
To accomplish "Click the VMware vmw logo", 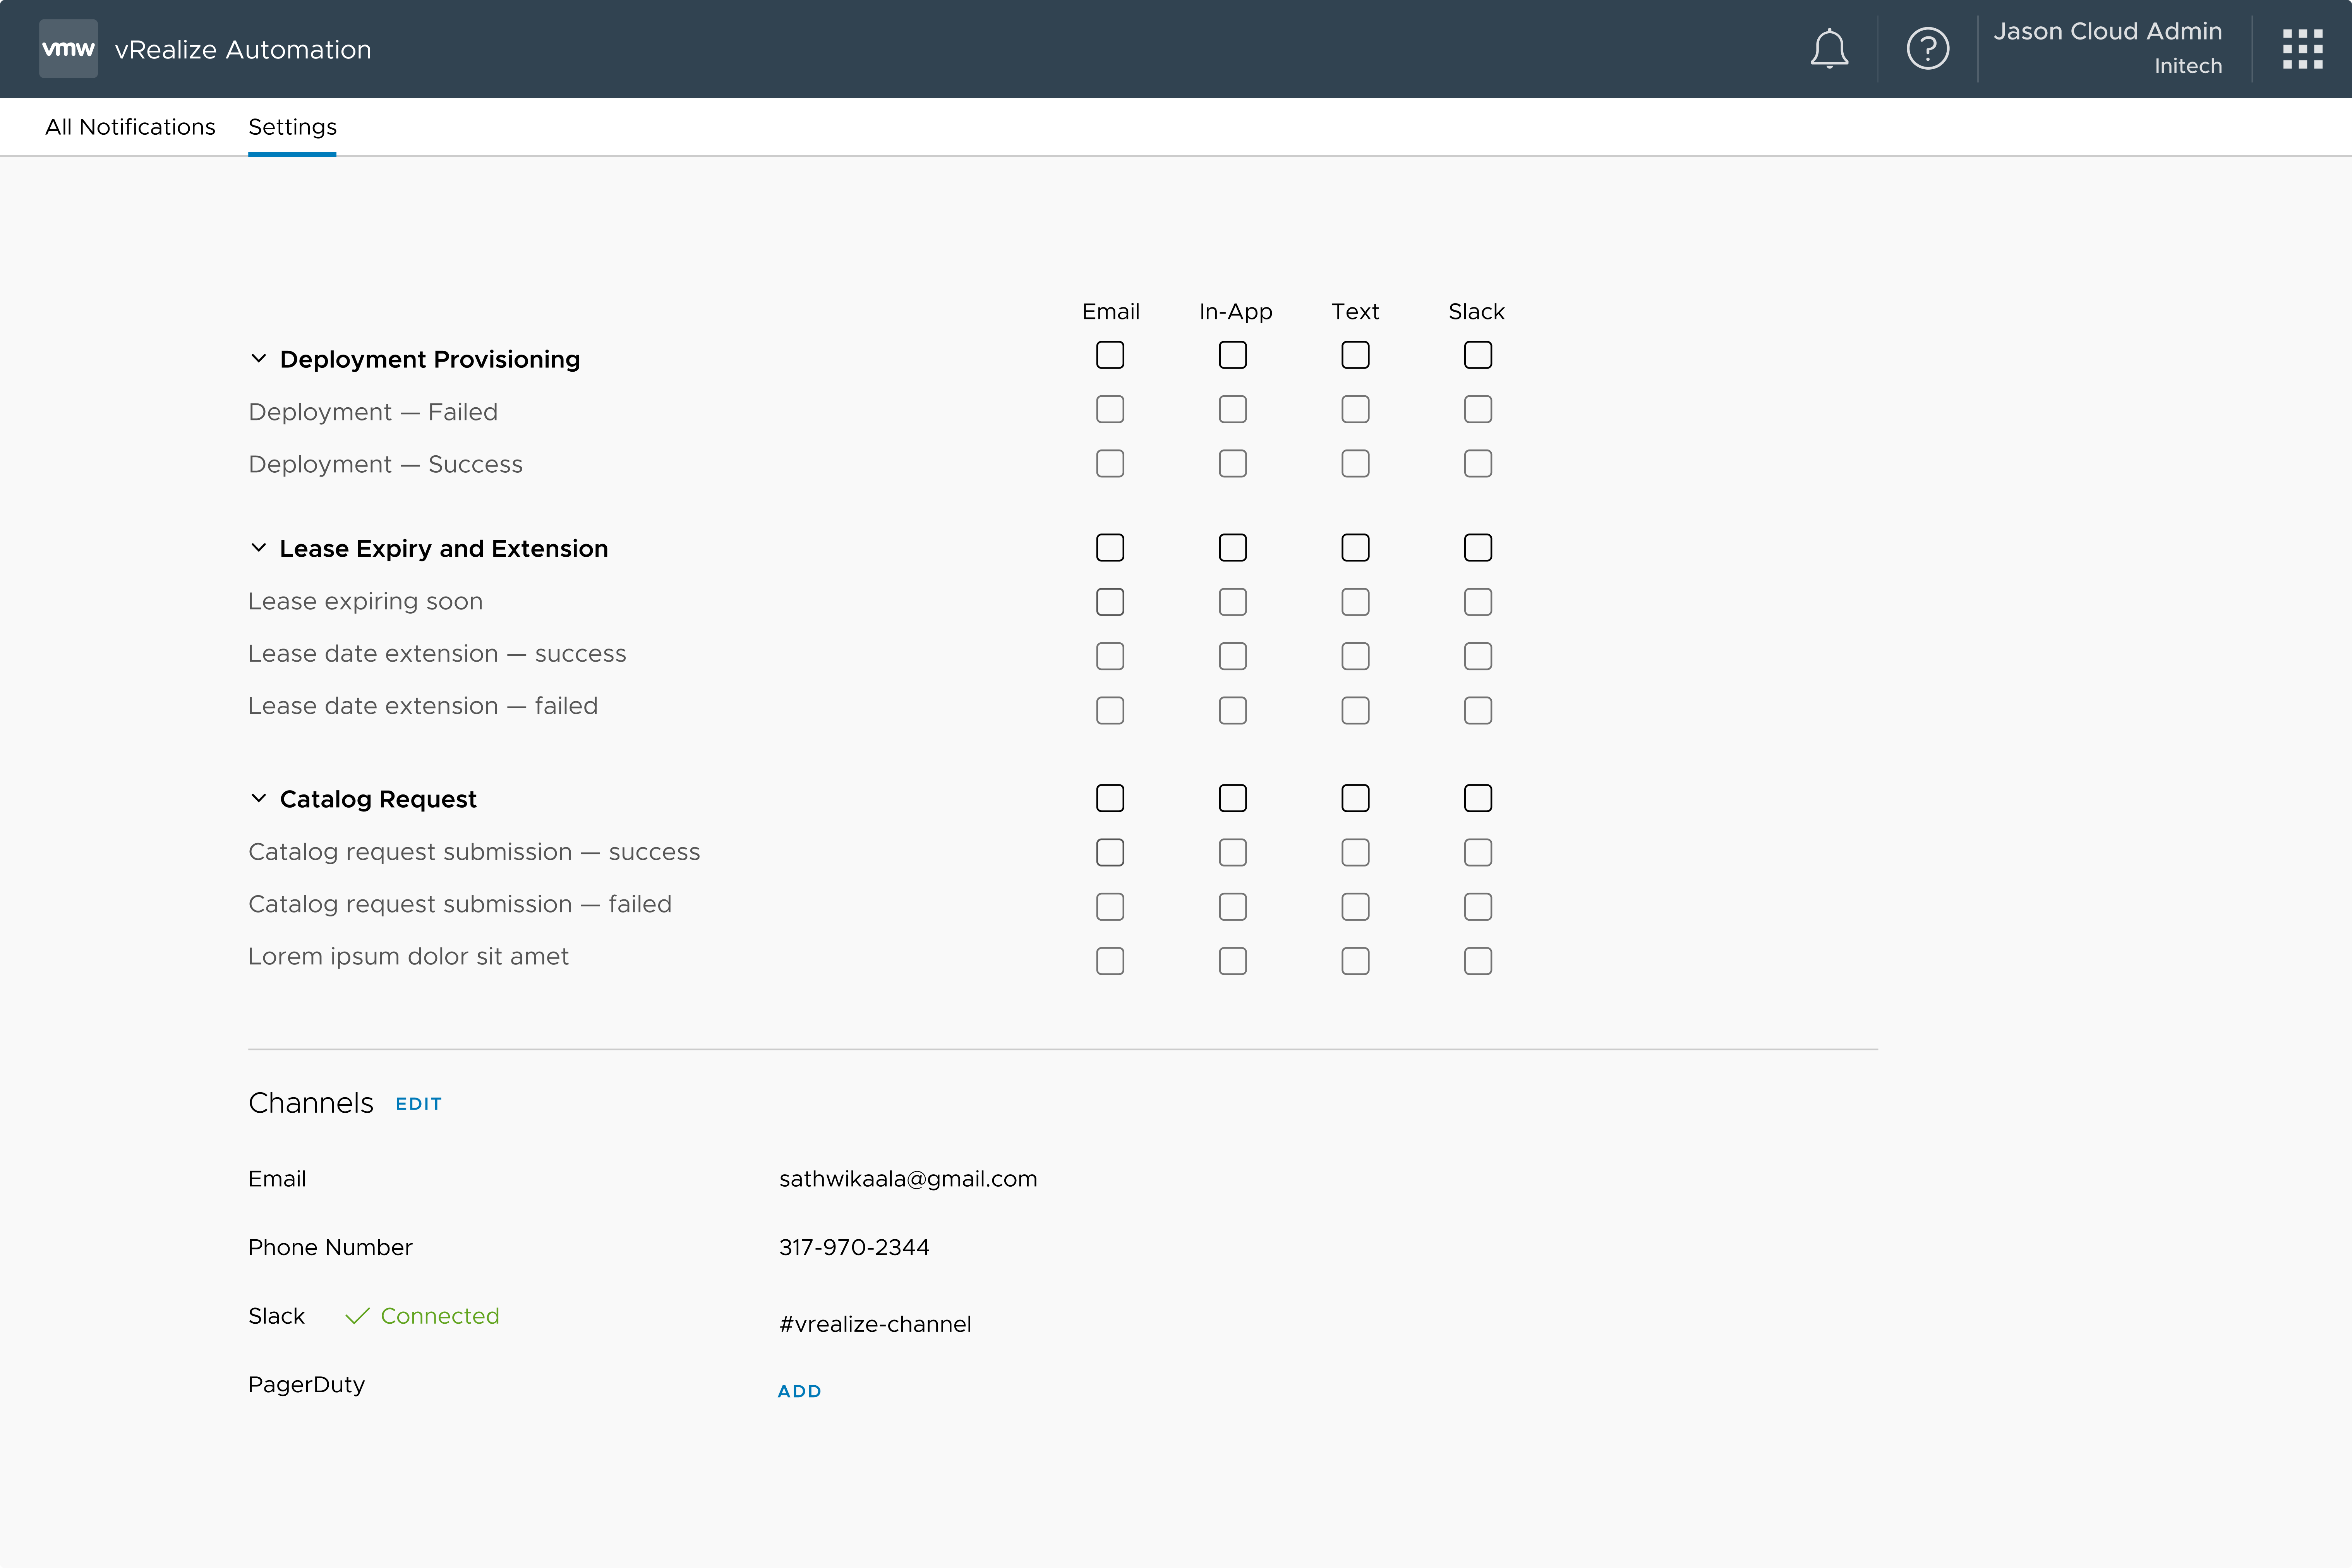I will coord(68,48).
